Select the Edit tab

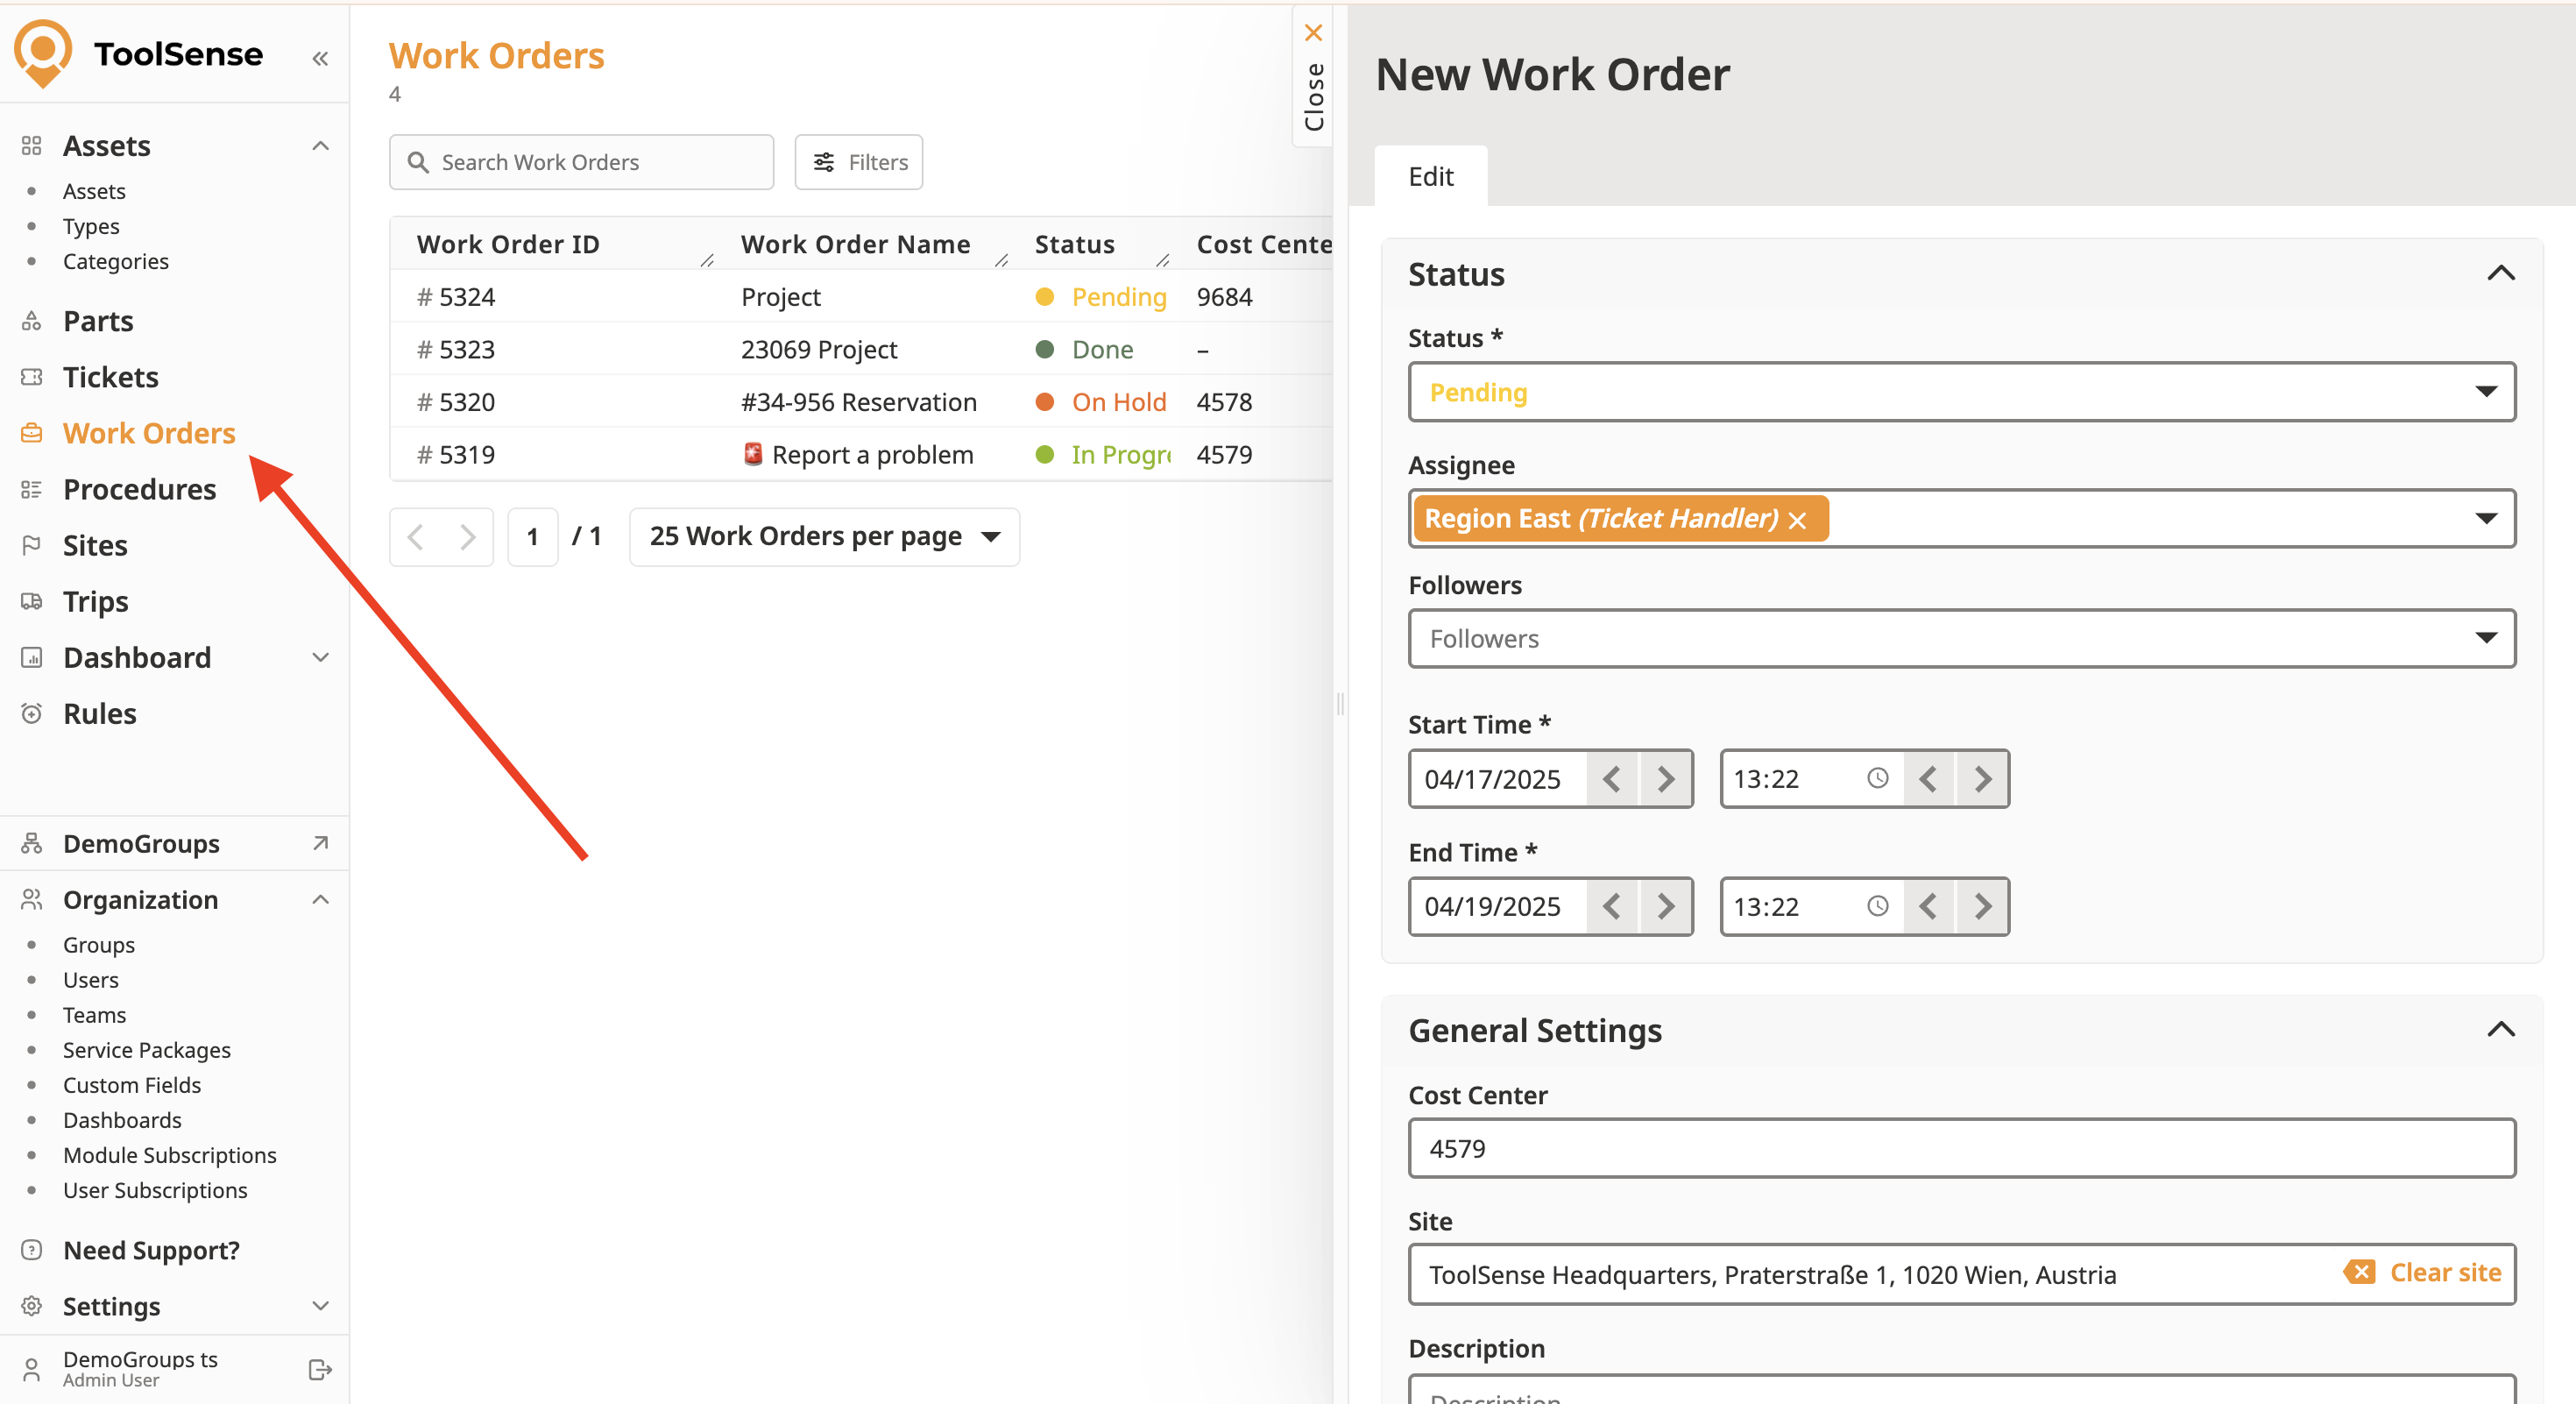click(1430, 176)
